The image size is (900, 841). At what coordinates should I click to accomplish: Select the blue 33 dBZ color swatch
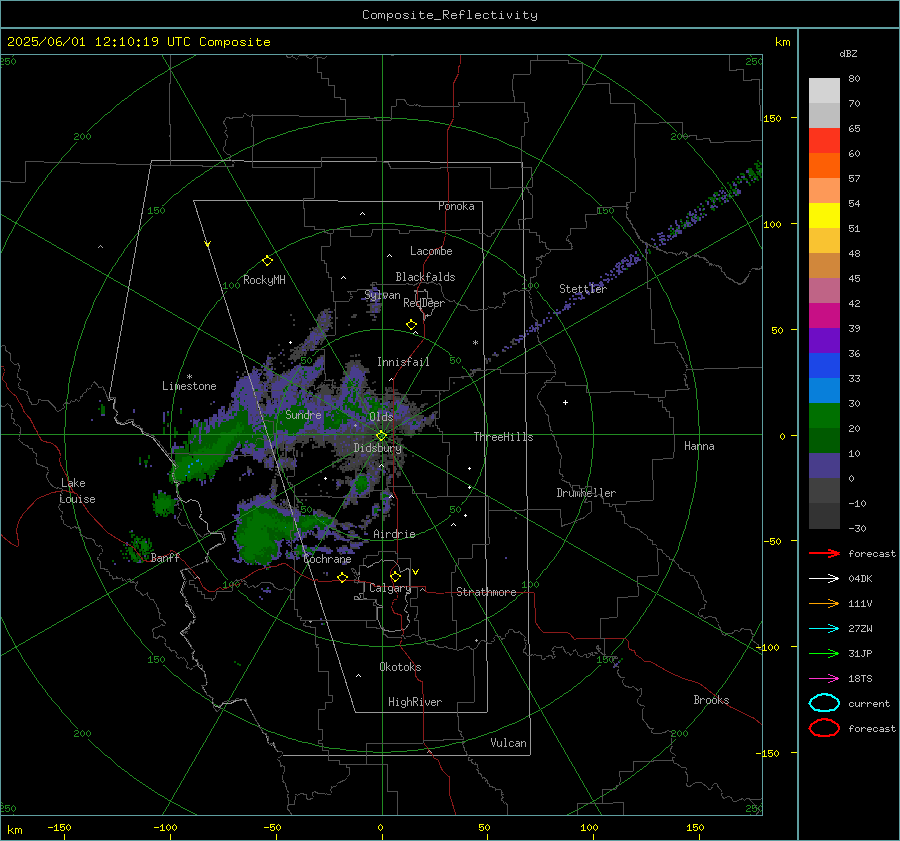824,365
